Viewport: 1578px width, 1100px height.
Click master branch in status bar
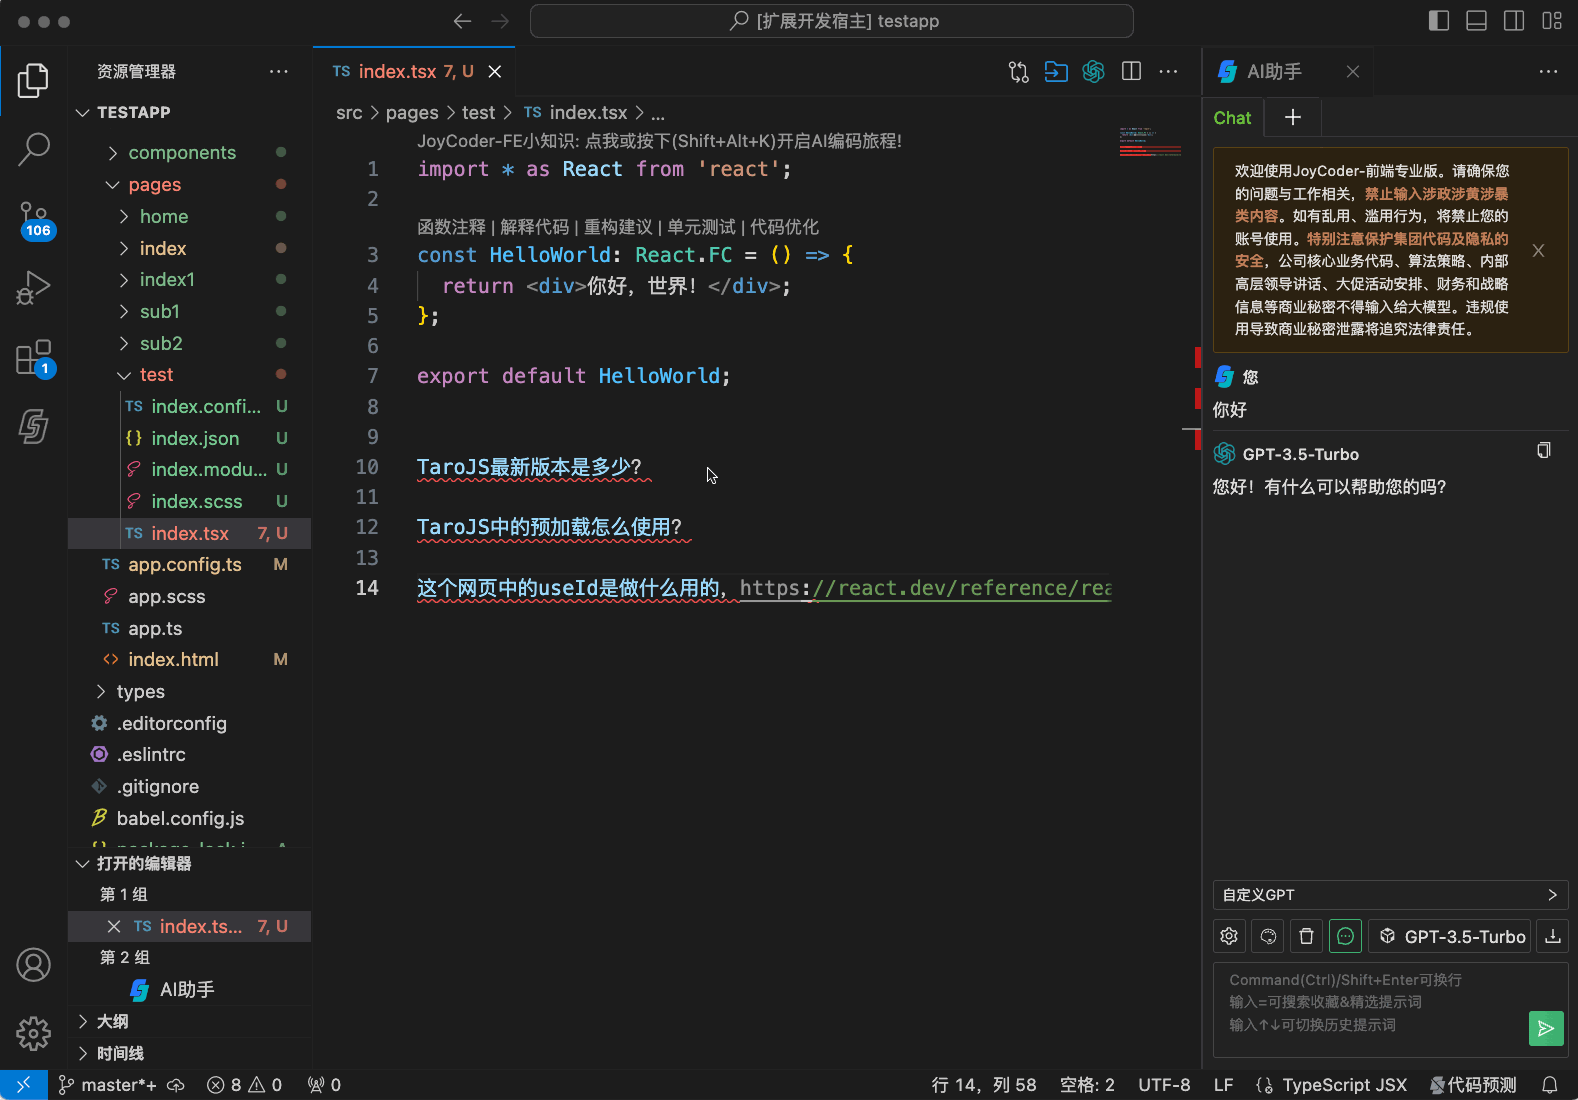[x=107, y=1085]
